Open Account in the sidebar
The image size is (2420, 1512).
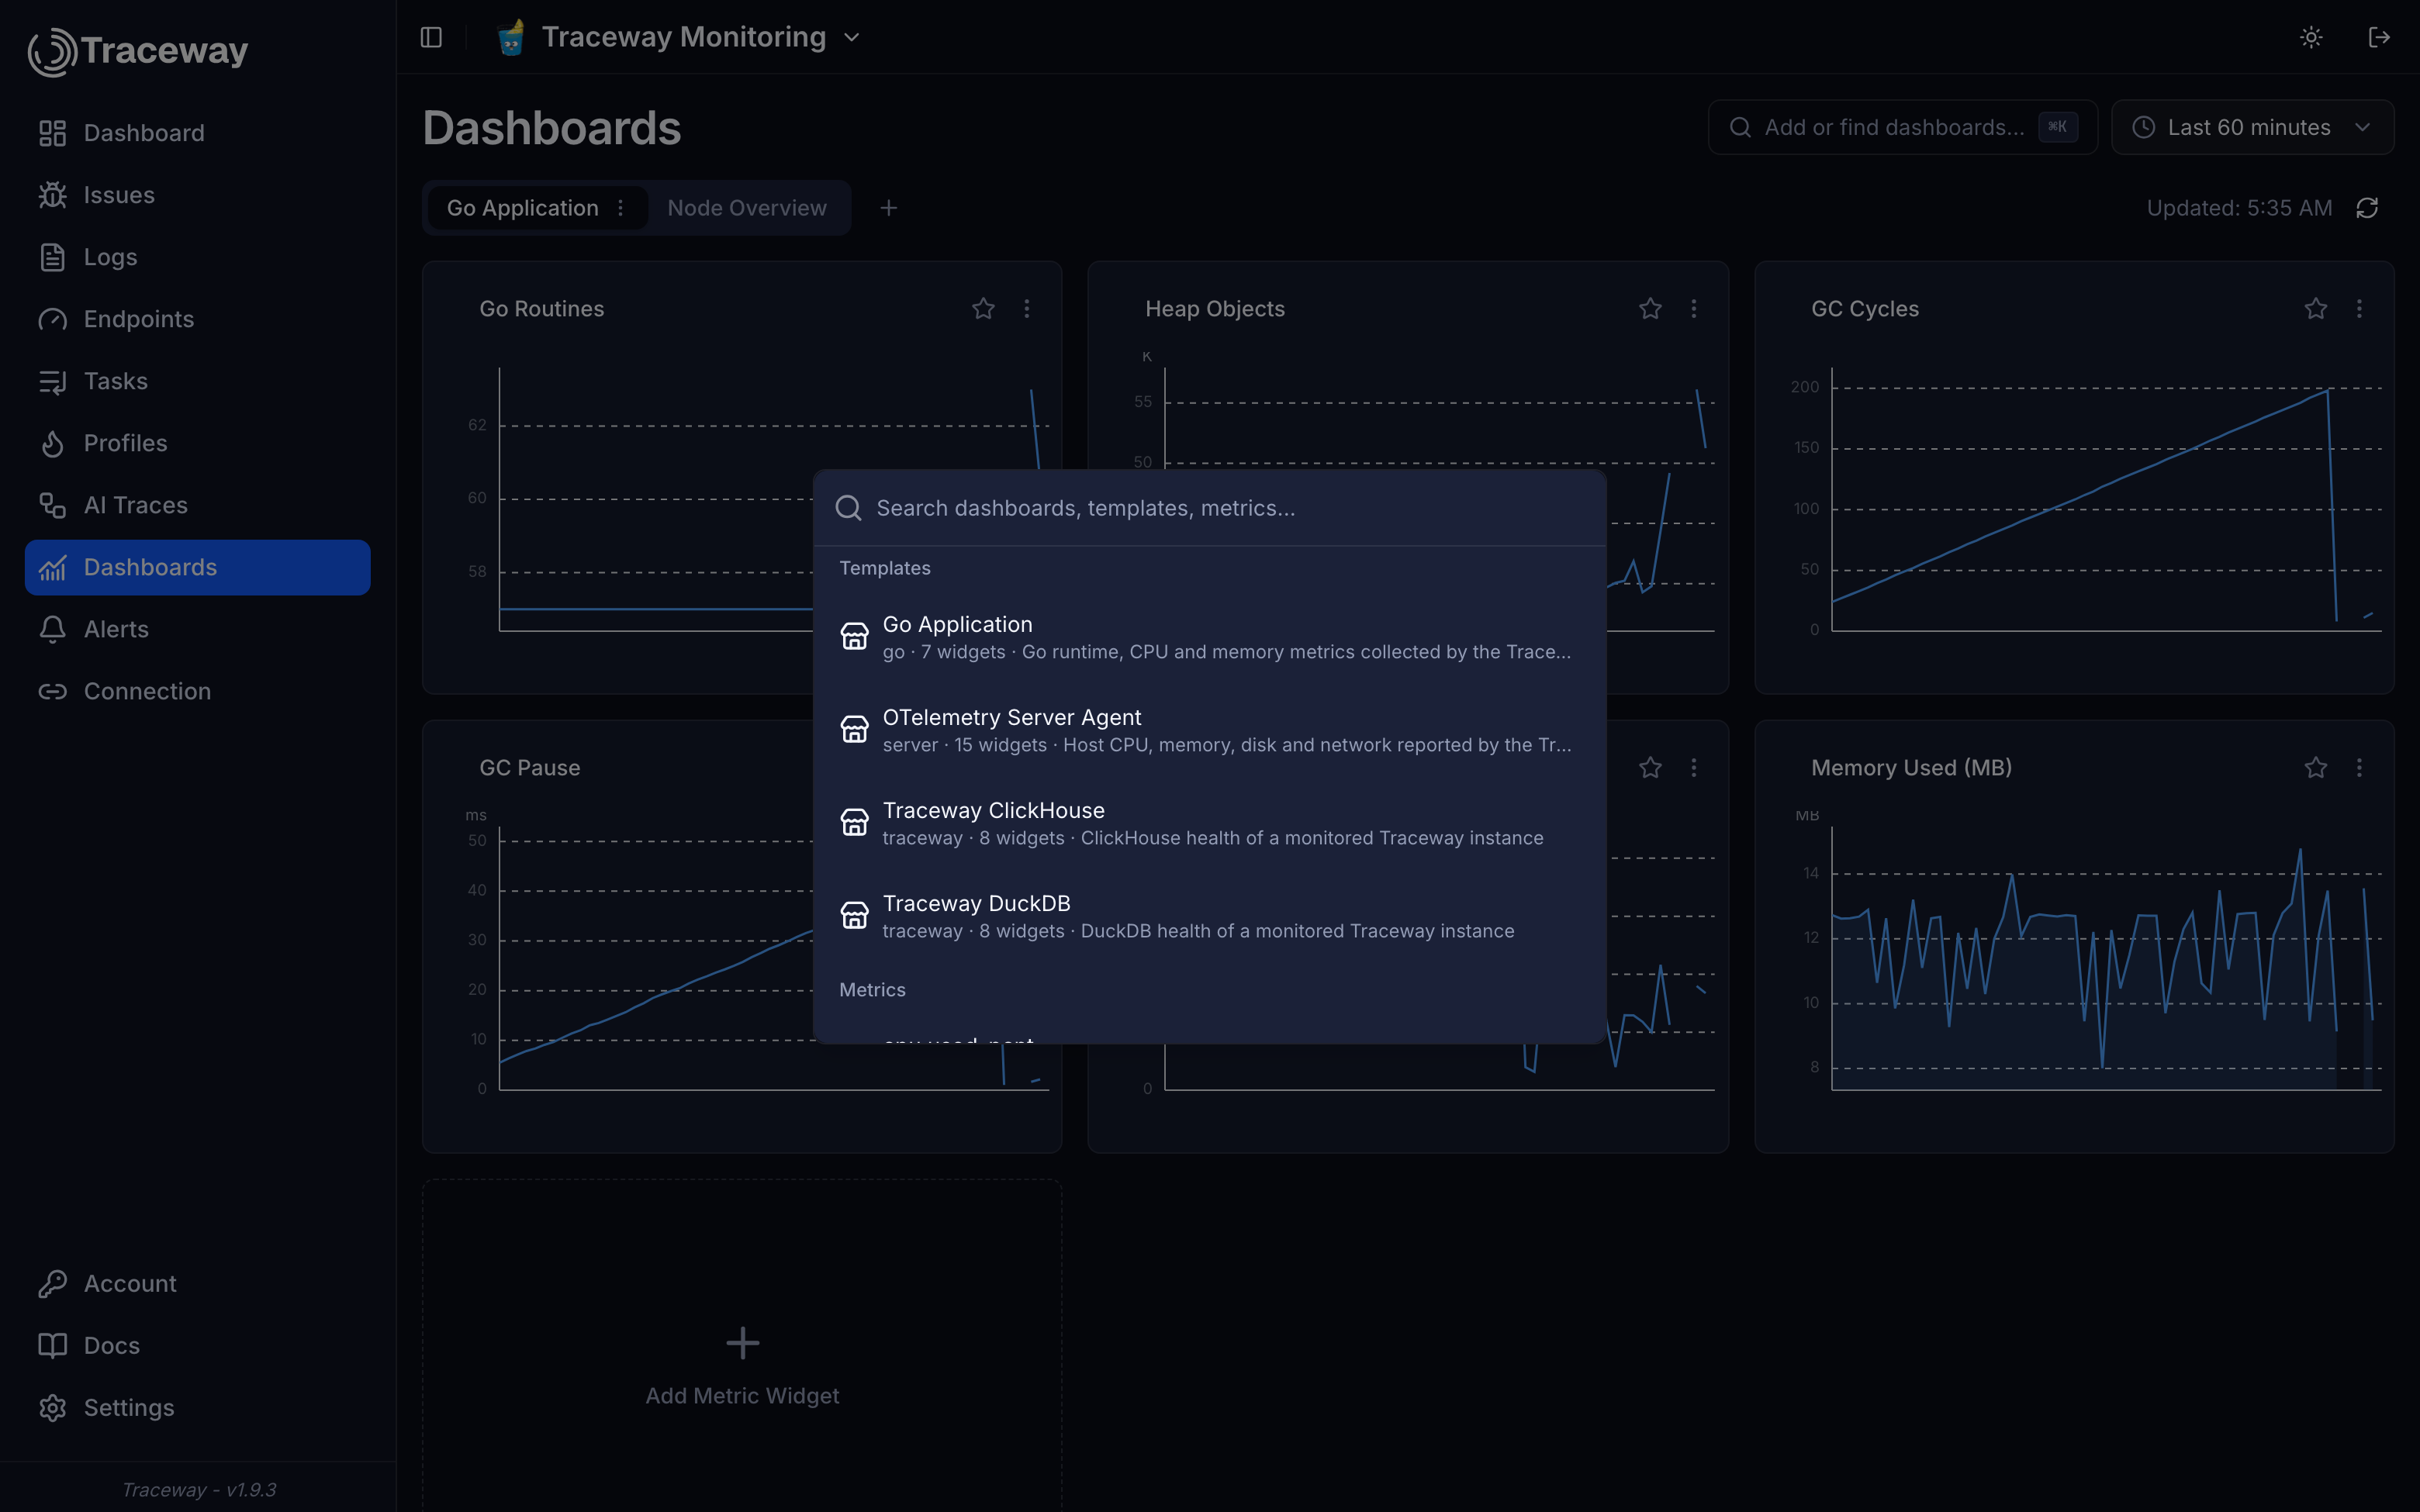click(x=197, y=1283)
